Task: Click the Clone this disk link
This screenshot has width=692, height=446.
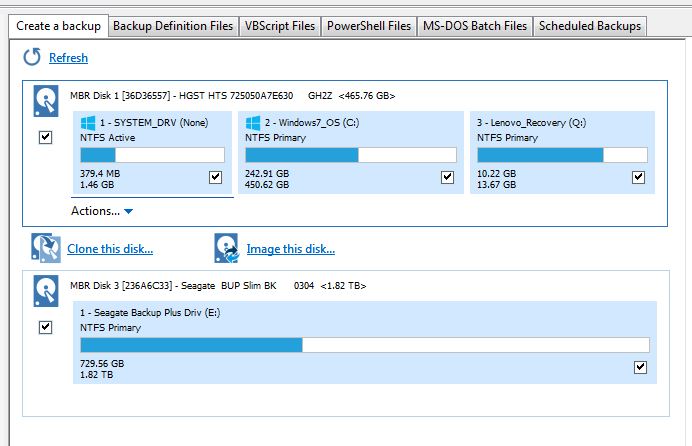Action: (x=110, y=249)
